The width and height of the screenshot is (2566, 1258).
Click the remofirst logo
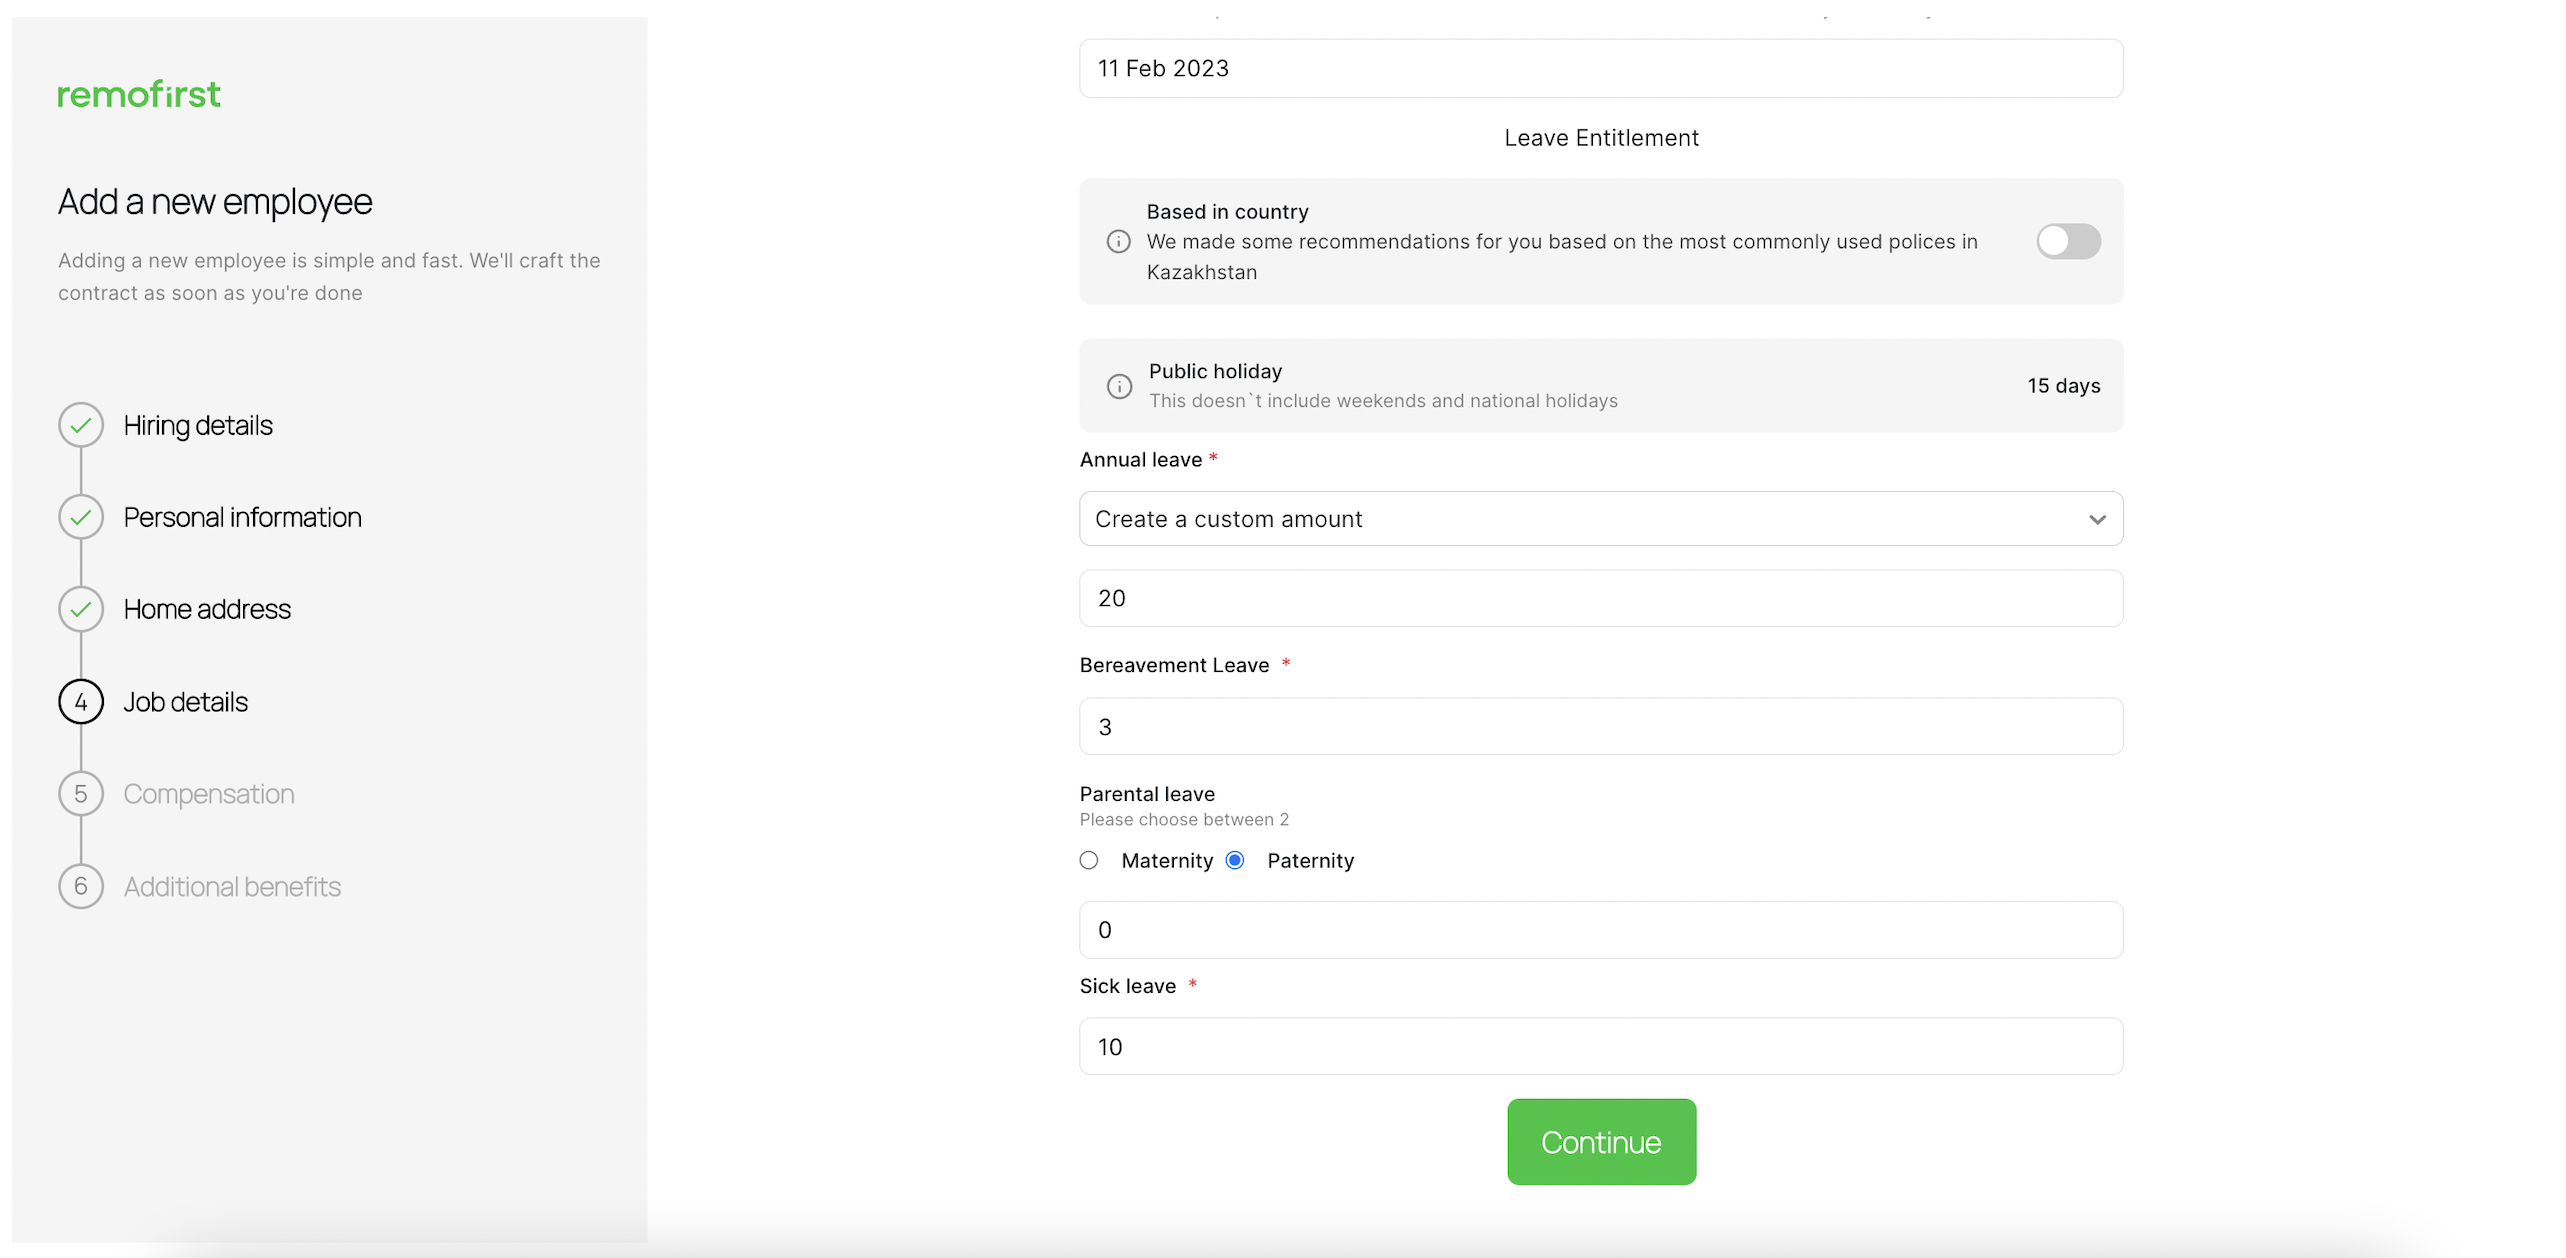(x=139, y=95)
